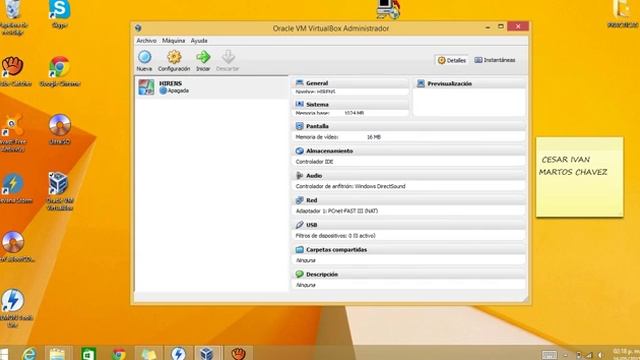Click the sticky note with Cesar Ivan
This screenshot has width=640, height=360.
580,177
